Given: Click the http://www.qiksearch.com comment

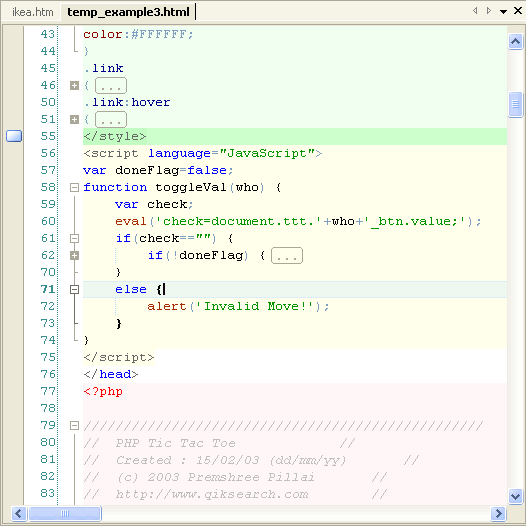Looking at the screenshot, I should [x=212, y=494].
